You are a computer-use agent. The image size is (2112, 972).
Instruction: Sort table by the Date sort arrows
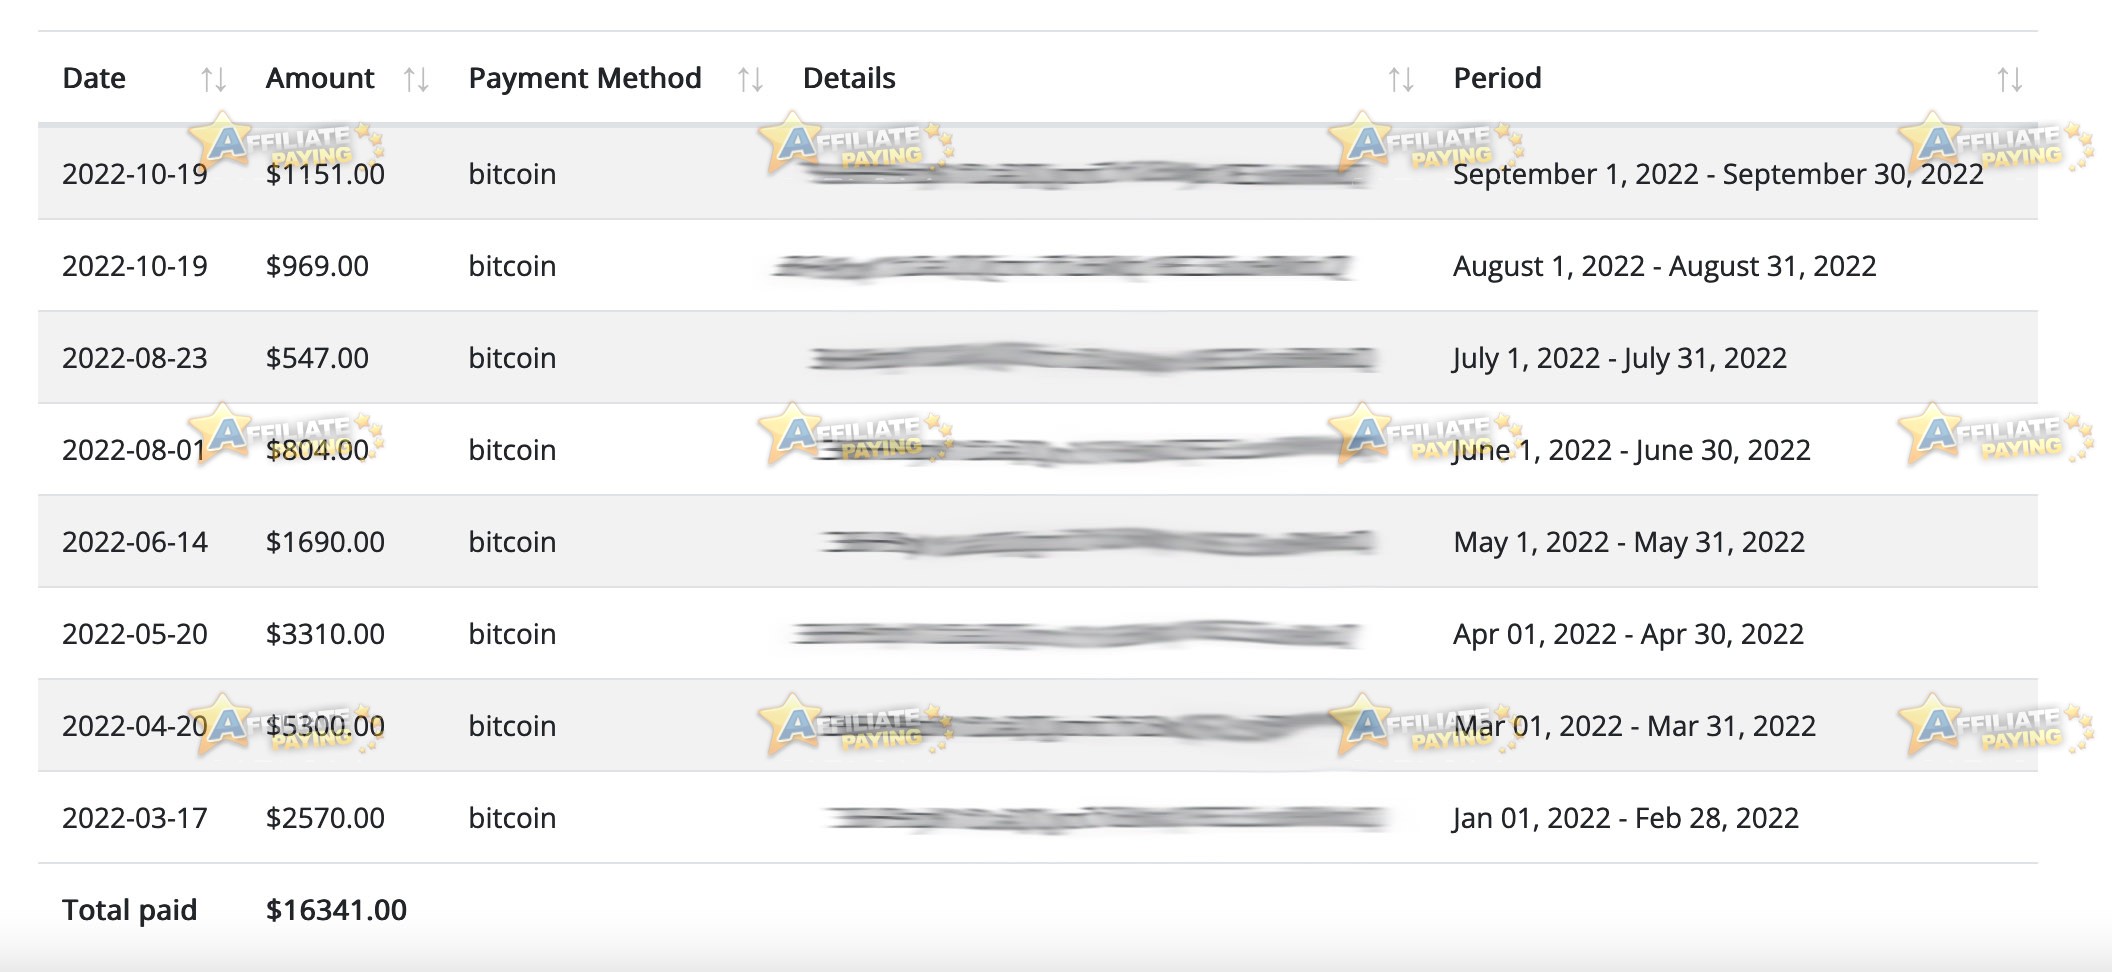pyautogui.click(x=213, y=79)
